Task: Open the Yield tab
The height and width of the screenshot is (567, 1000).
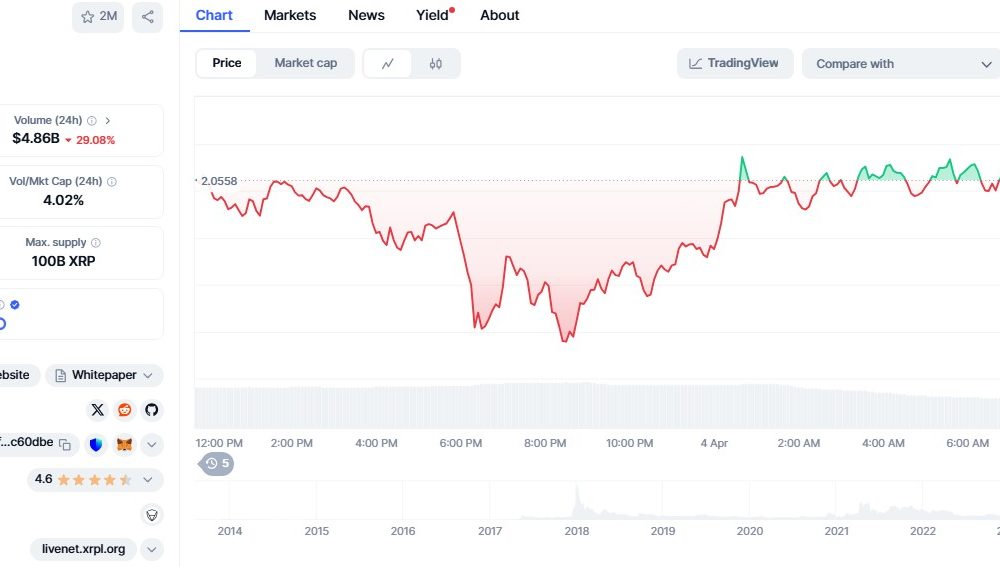Action: pos(434,15)
